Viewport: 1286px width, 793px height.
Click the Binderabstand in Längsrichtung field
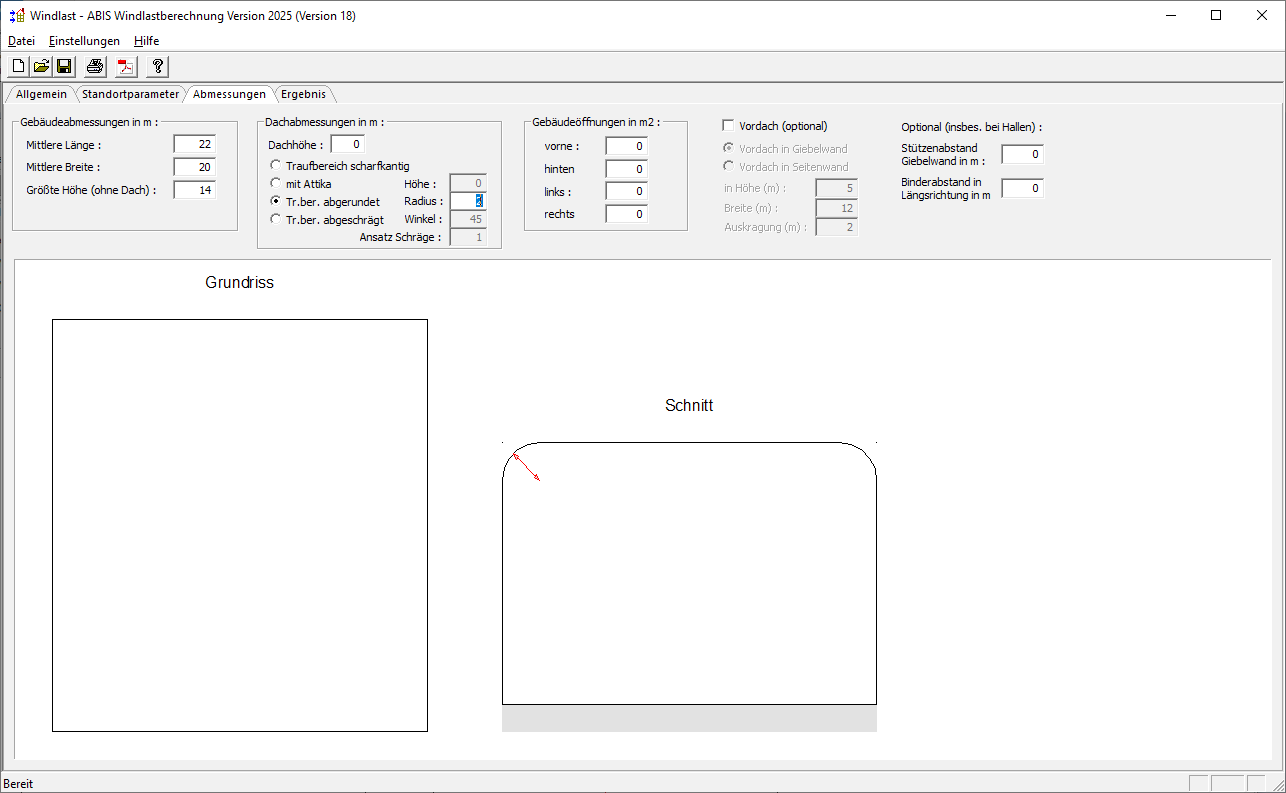[x=1022, y=188]
